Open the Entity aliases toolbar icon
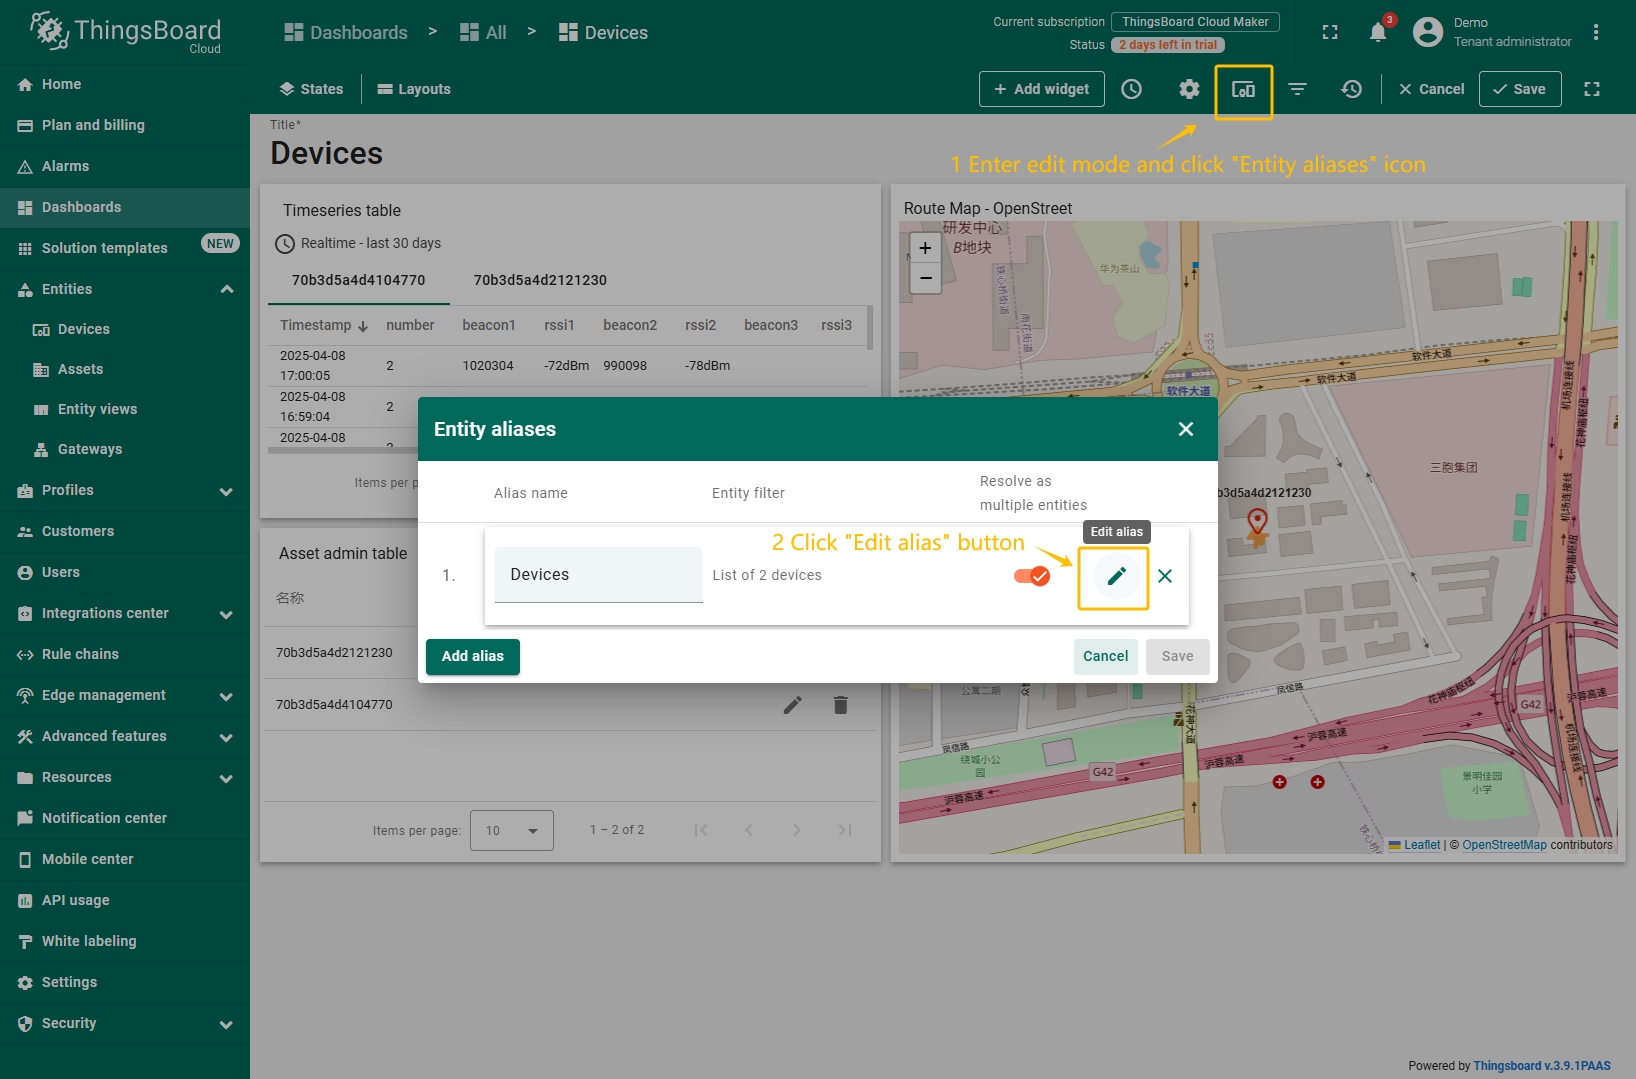Viewport: 1636px width, 1079px height. pyautogui.click(x=1243, y=90)
